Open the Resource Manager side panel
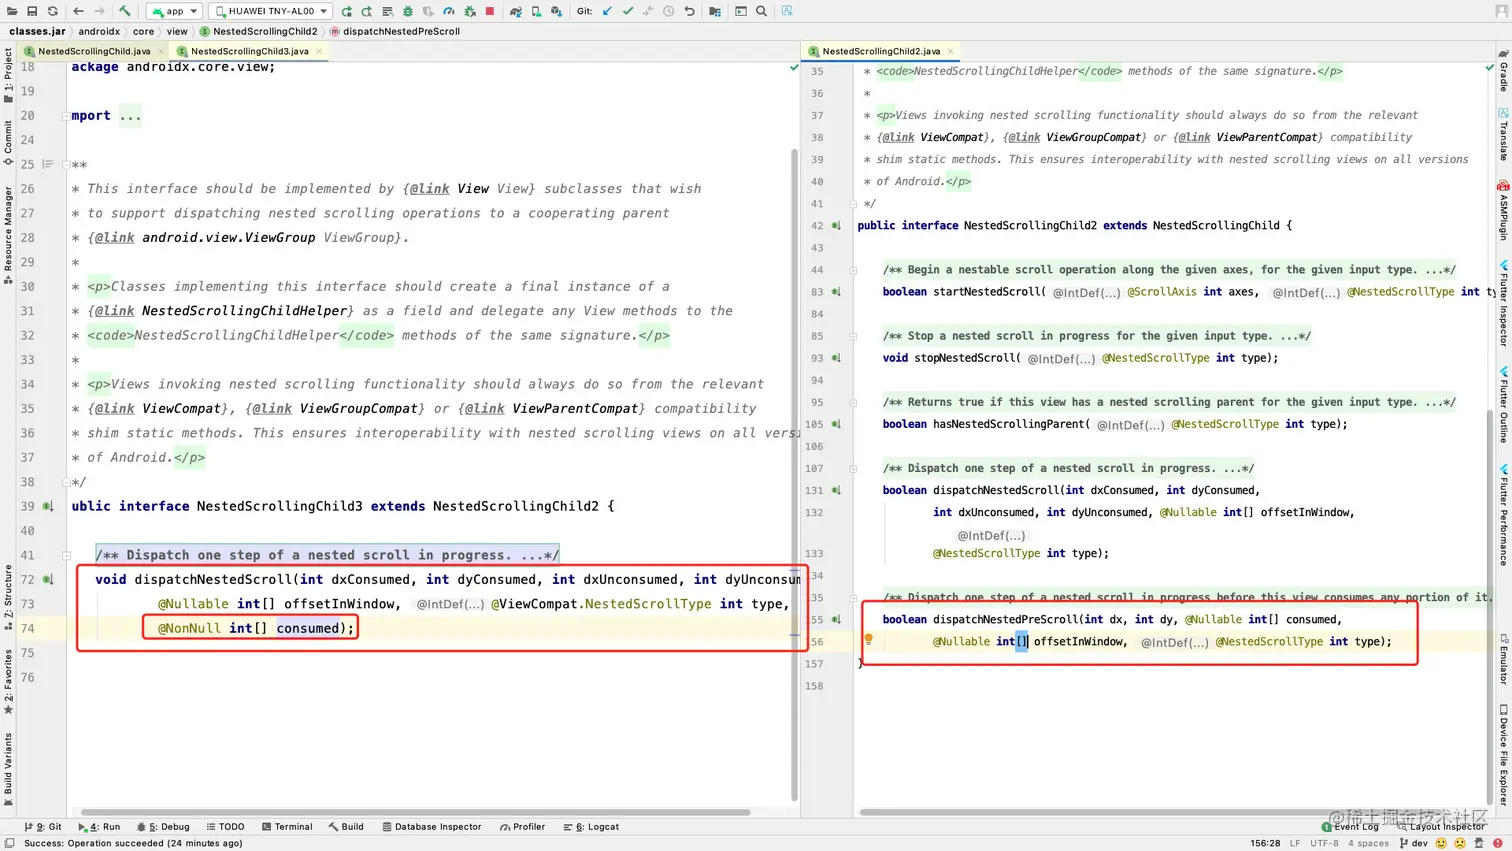The width and height of the screenshot is (1512, 851). coord(8,235)
